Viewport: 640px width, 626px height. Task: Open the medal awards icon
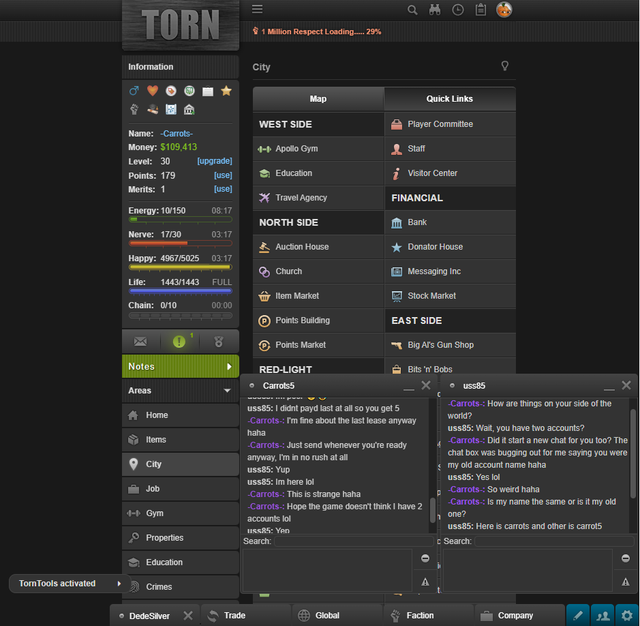pyautogui.click(x=219, y=342)
